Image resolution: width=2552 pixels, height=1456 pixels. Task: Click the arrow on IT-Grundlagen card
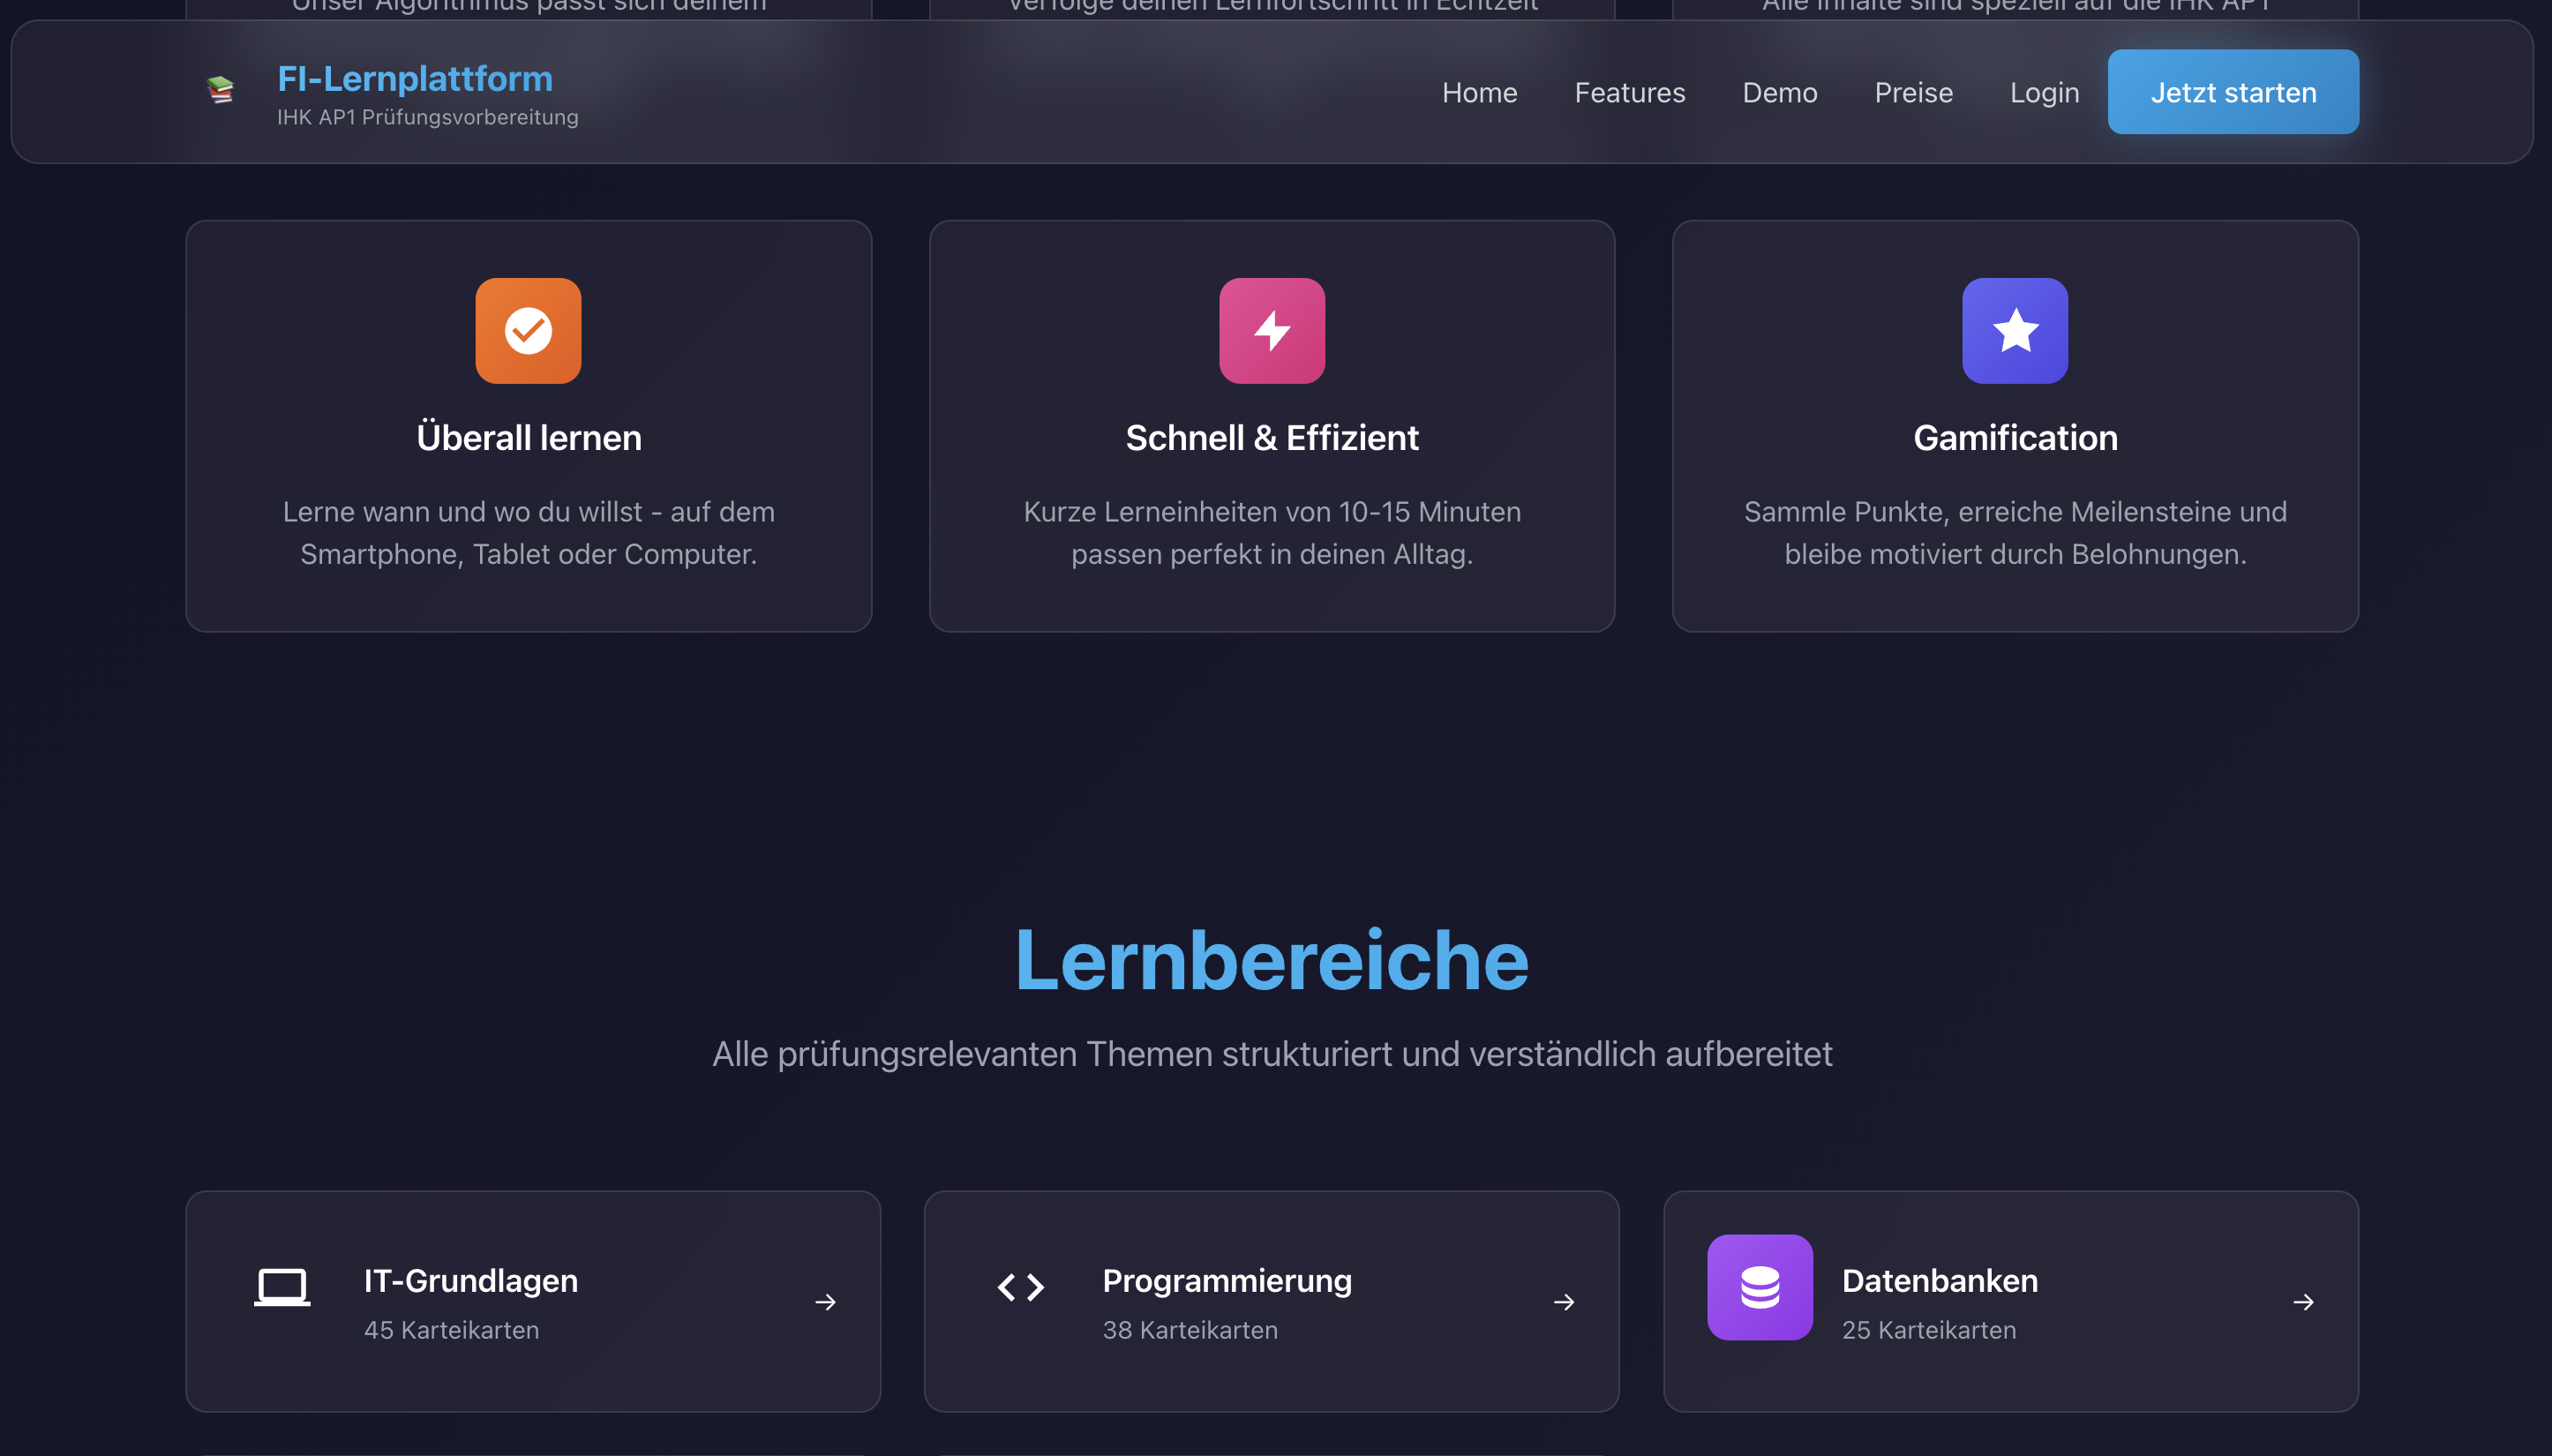pos(825,1302)
